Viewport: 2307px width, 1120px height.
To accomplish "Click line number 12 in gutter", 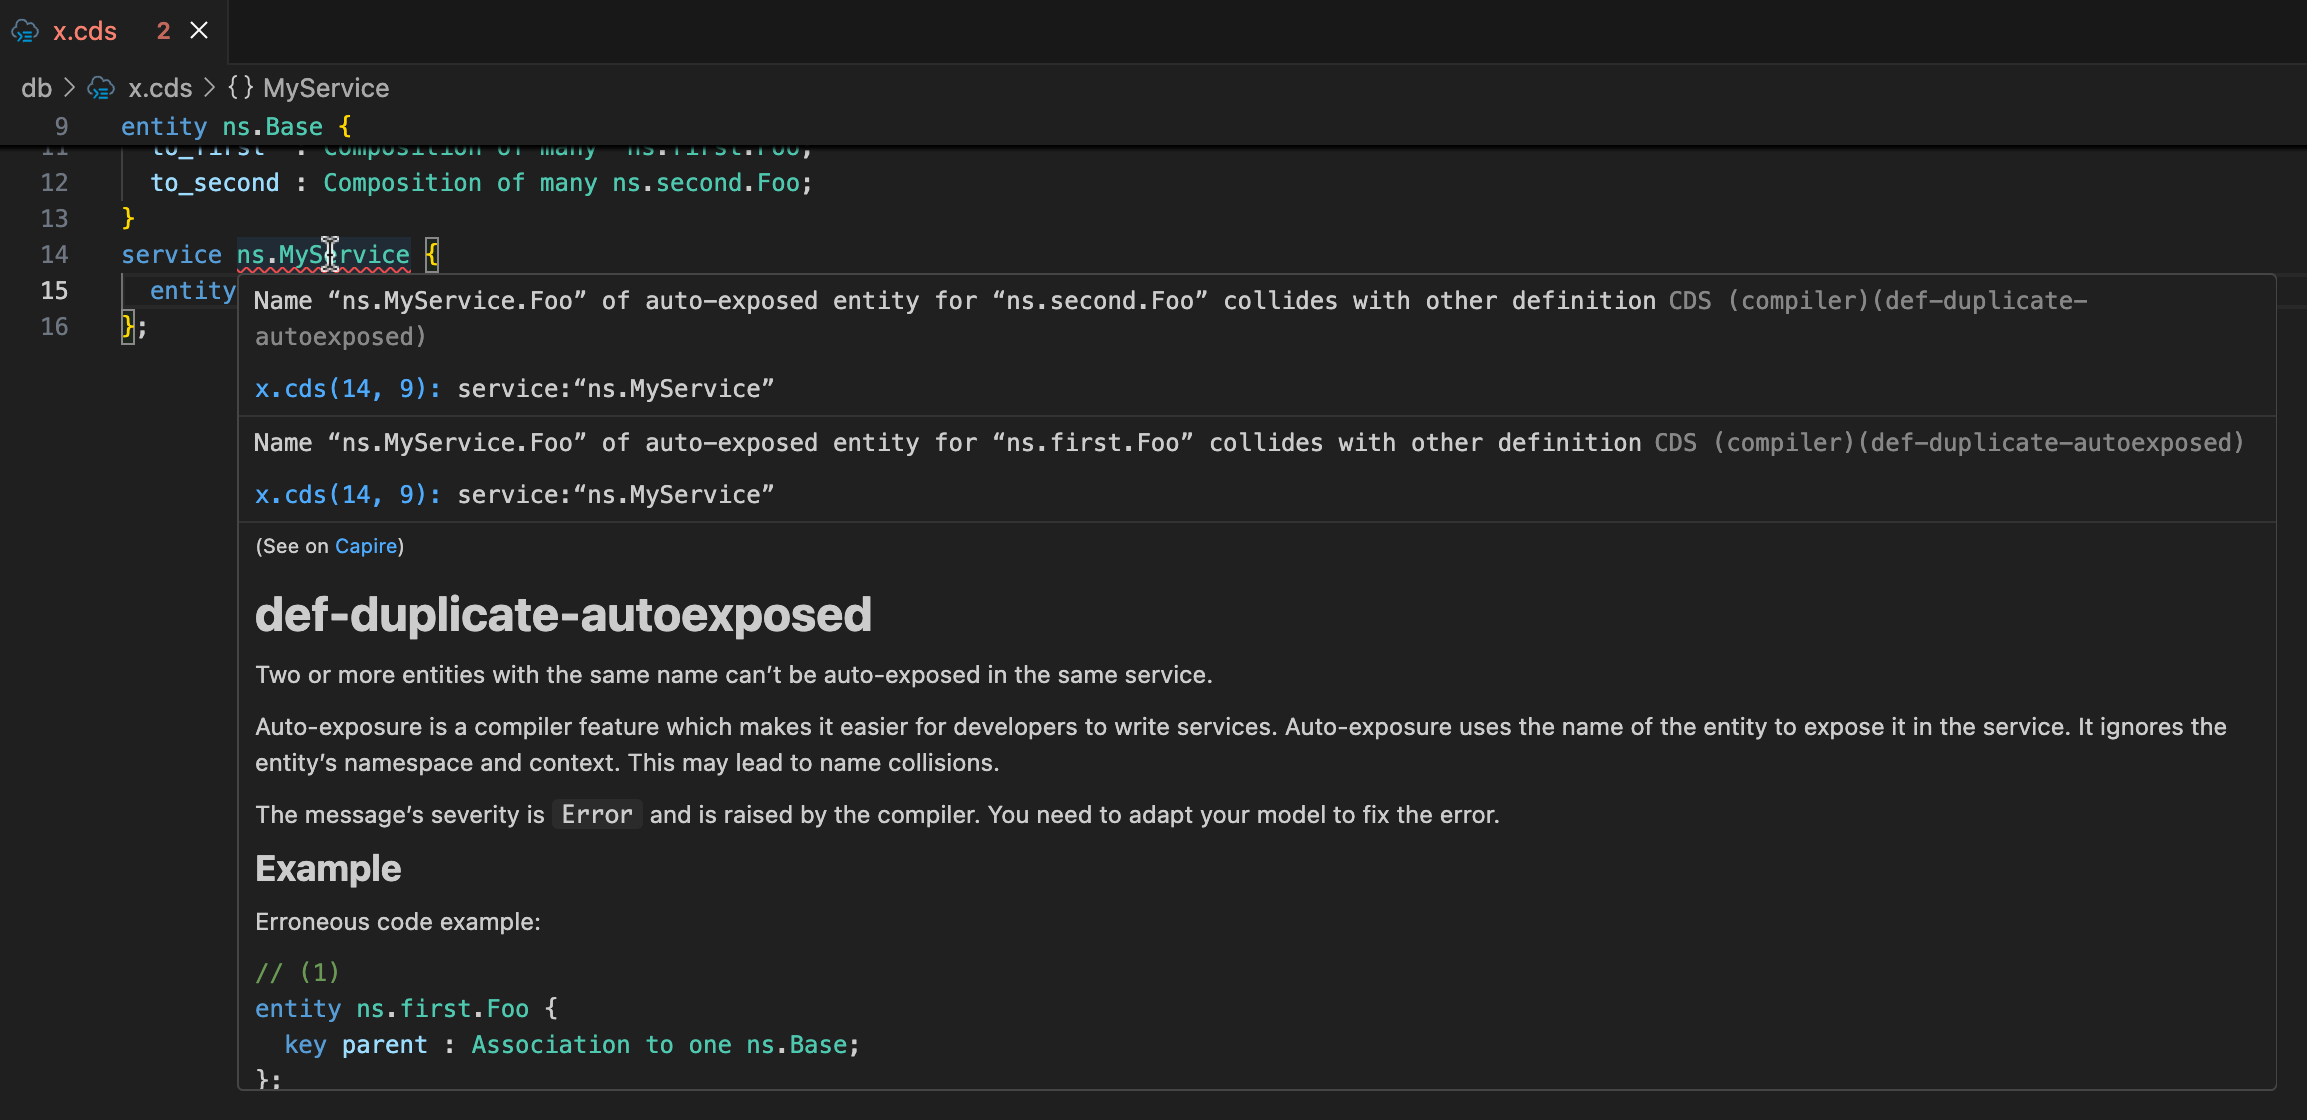I will pyautogui.click(x=54, y=183).
